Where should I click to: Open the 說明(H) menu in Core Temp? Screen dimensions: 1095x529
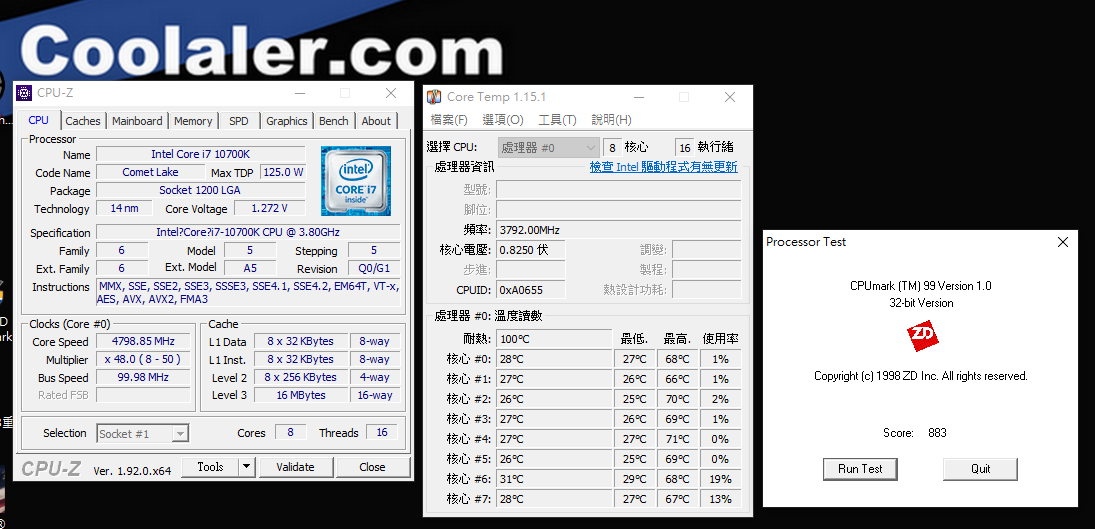[612, 120]
